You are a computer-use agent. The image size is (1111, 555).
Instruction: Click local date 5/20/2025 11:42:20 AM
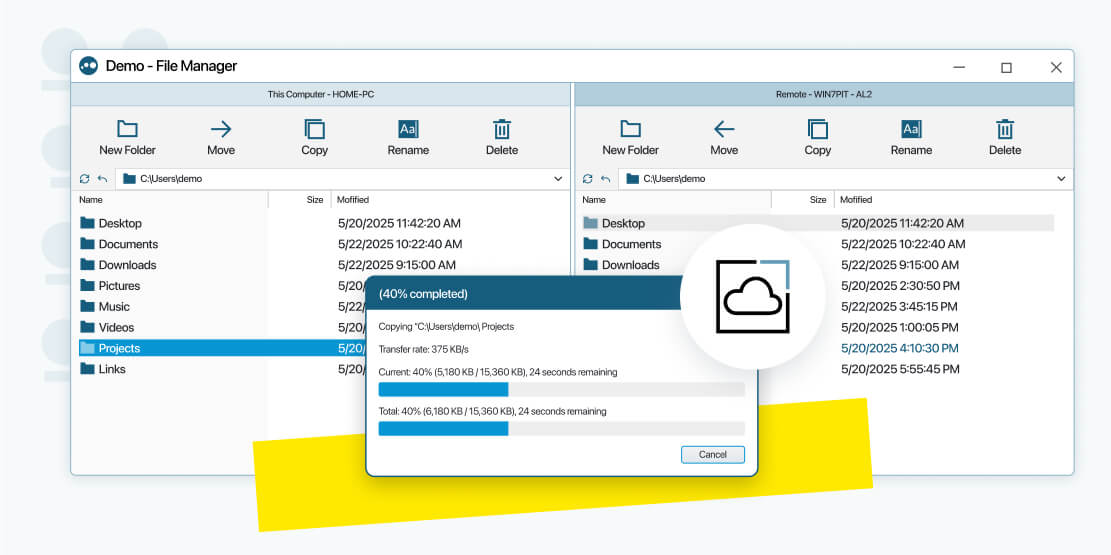click(x=400, y=223)
